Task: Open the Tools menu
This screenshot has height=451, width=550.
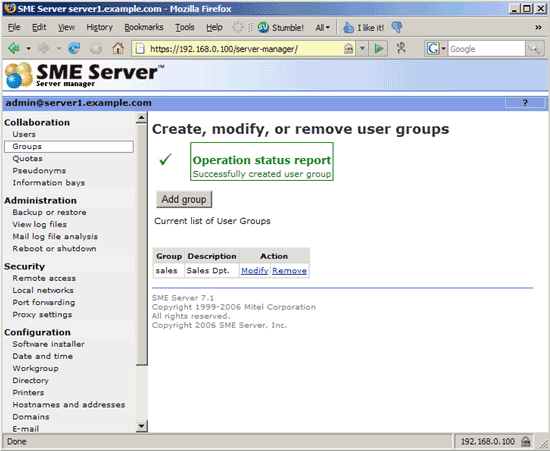Action: point(185,27)
